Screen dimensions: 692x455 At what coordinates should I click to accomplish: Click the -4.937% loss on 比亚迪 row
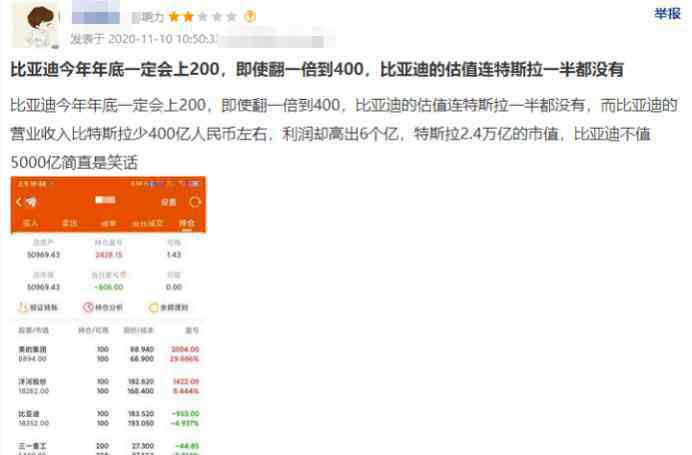click(x=185, y=424)
